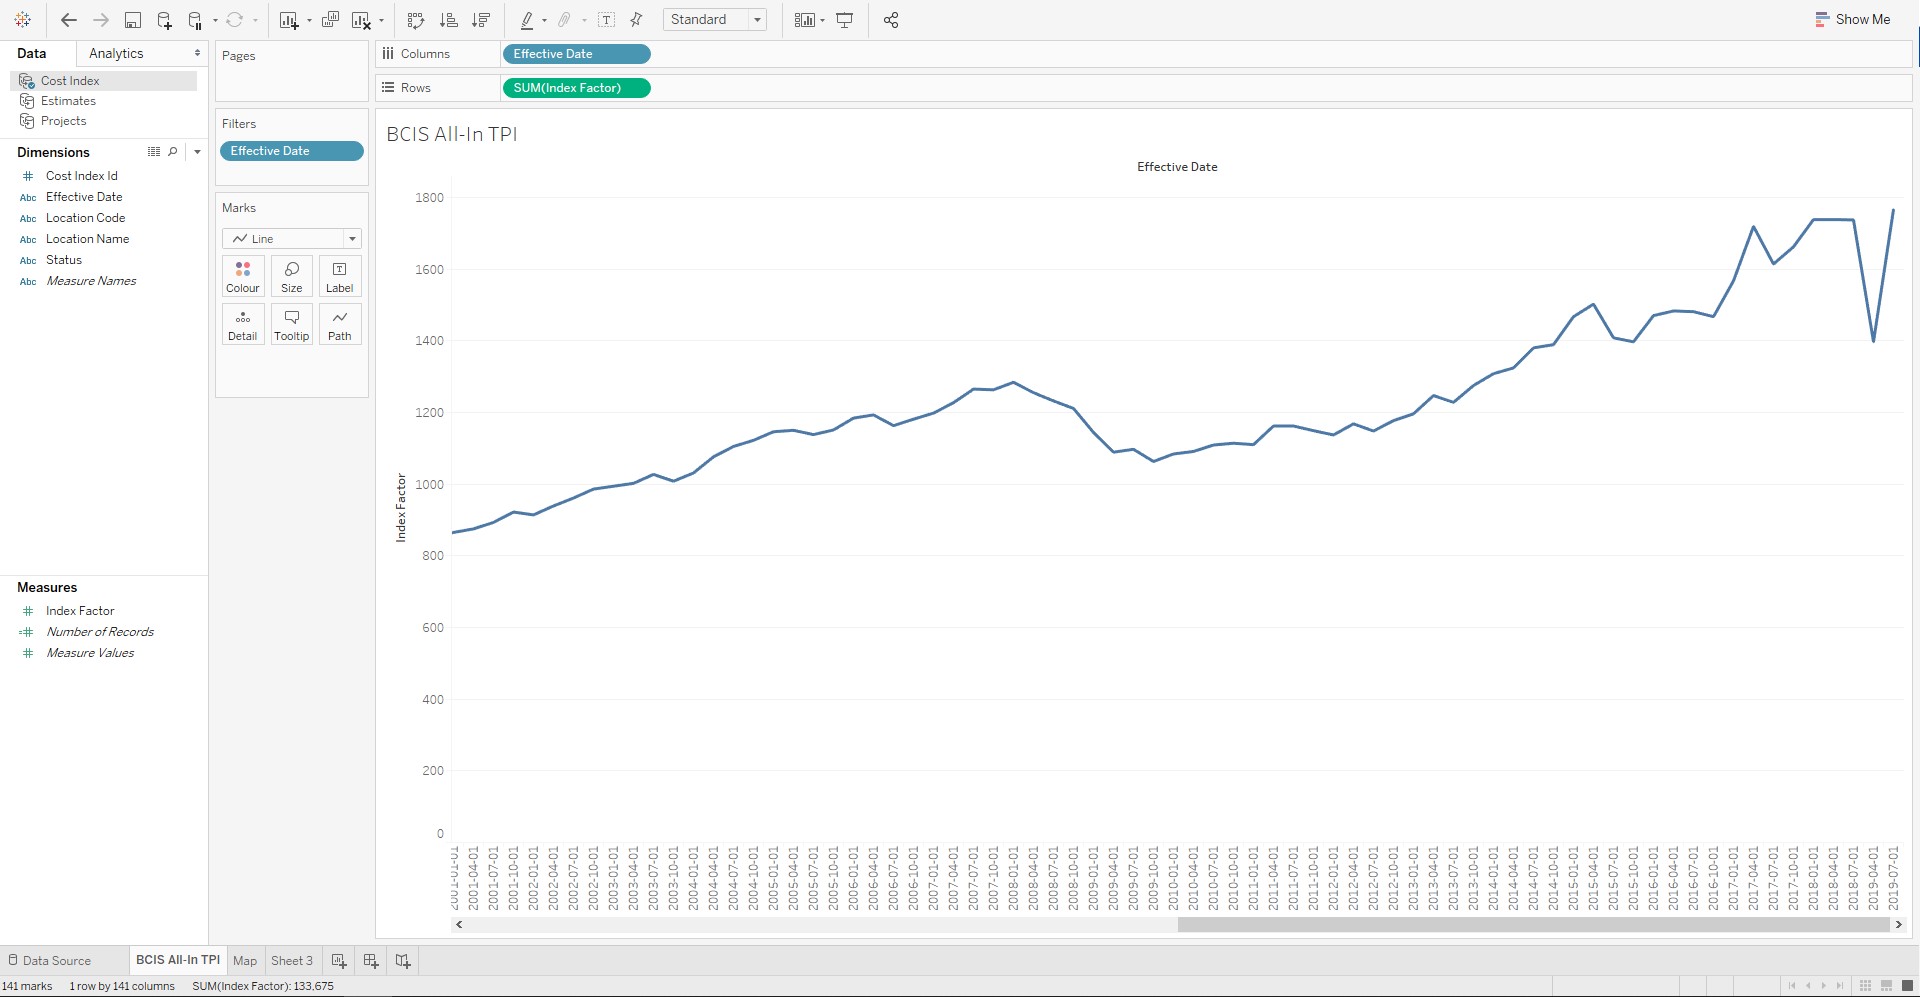Sort ascending toolbar icon
Image resolution: width=1920 pixels, height=997 pixels.
[x=449, y=20]
